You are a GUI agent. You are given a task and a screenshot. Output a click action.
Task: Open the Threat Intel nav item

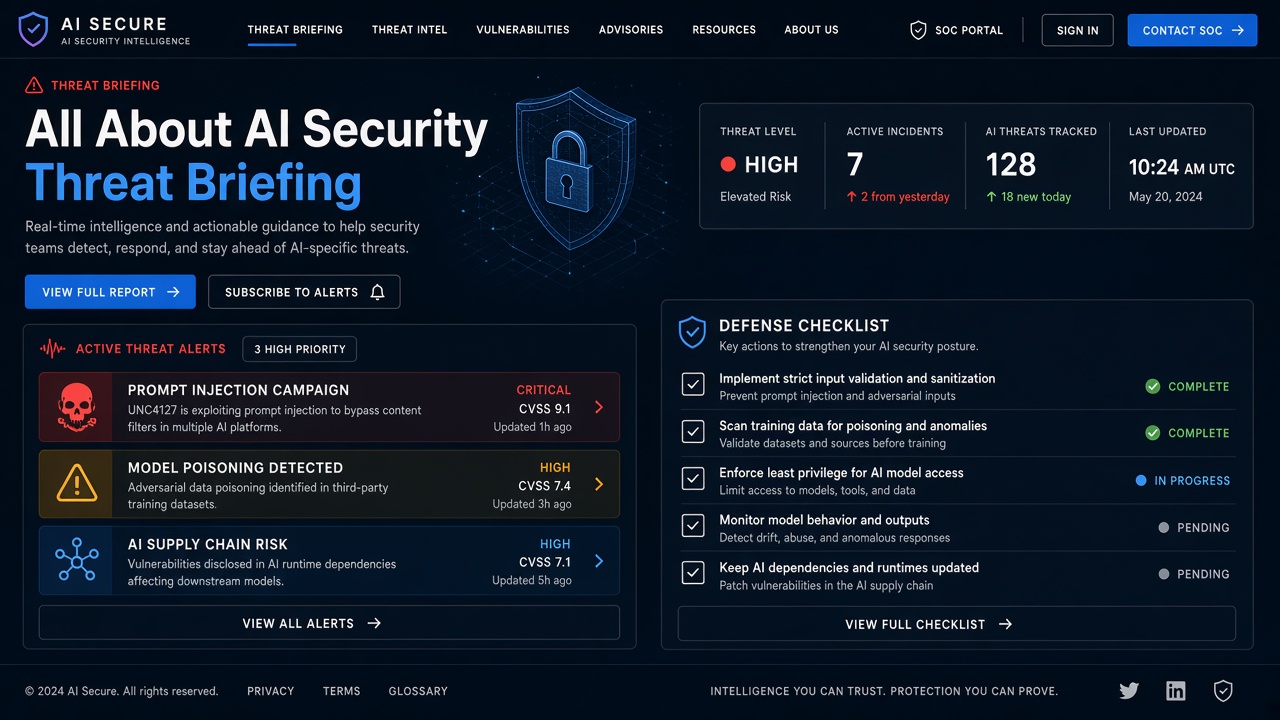click(x=410, y=30)
